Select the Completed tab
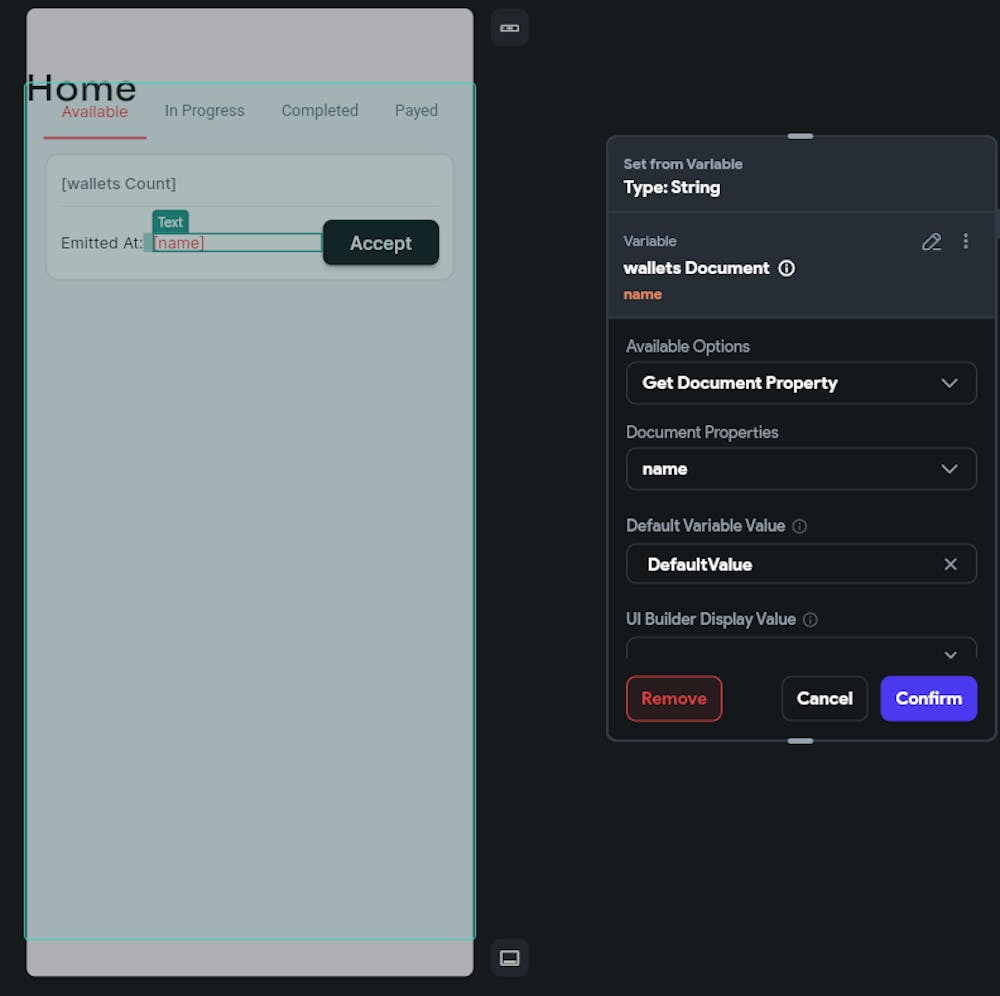1000x996 pixels. (320, 111)
